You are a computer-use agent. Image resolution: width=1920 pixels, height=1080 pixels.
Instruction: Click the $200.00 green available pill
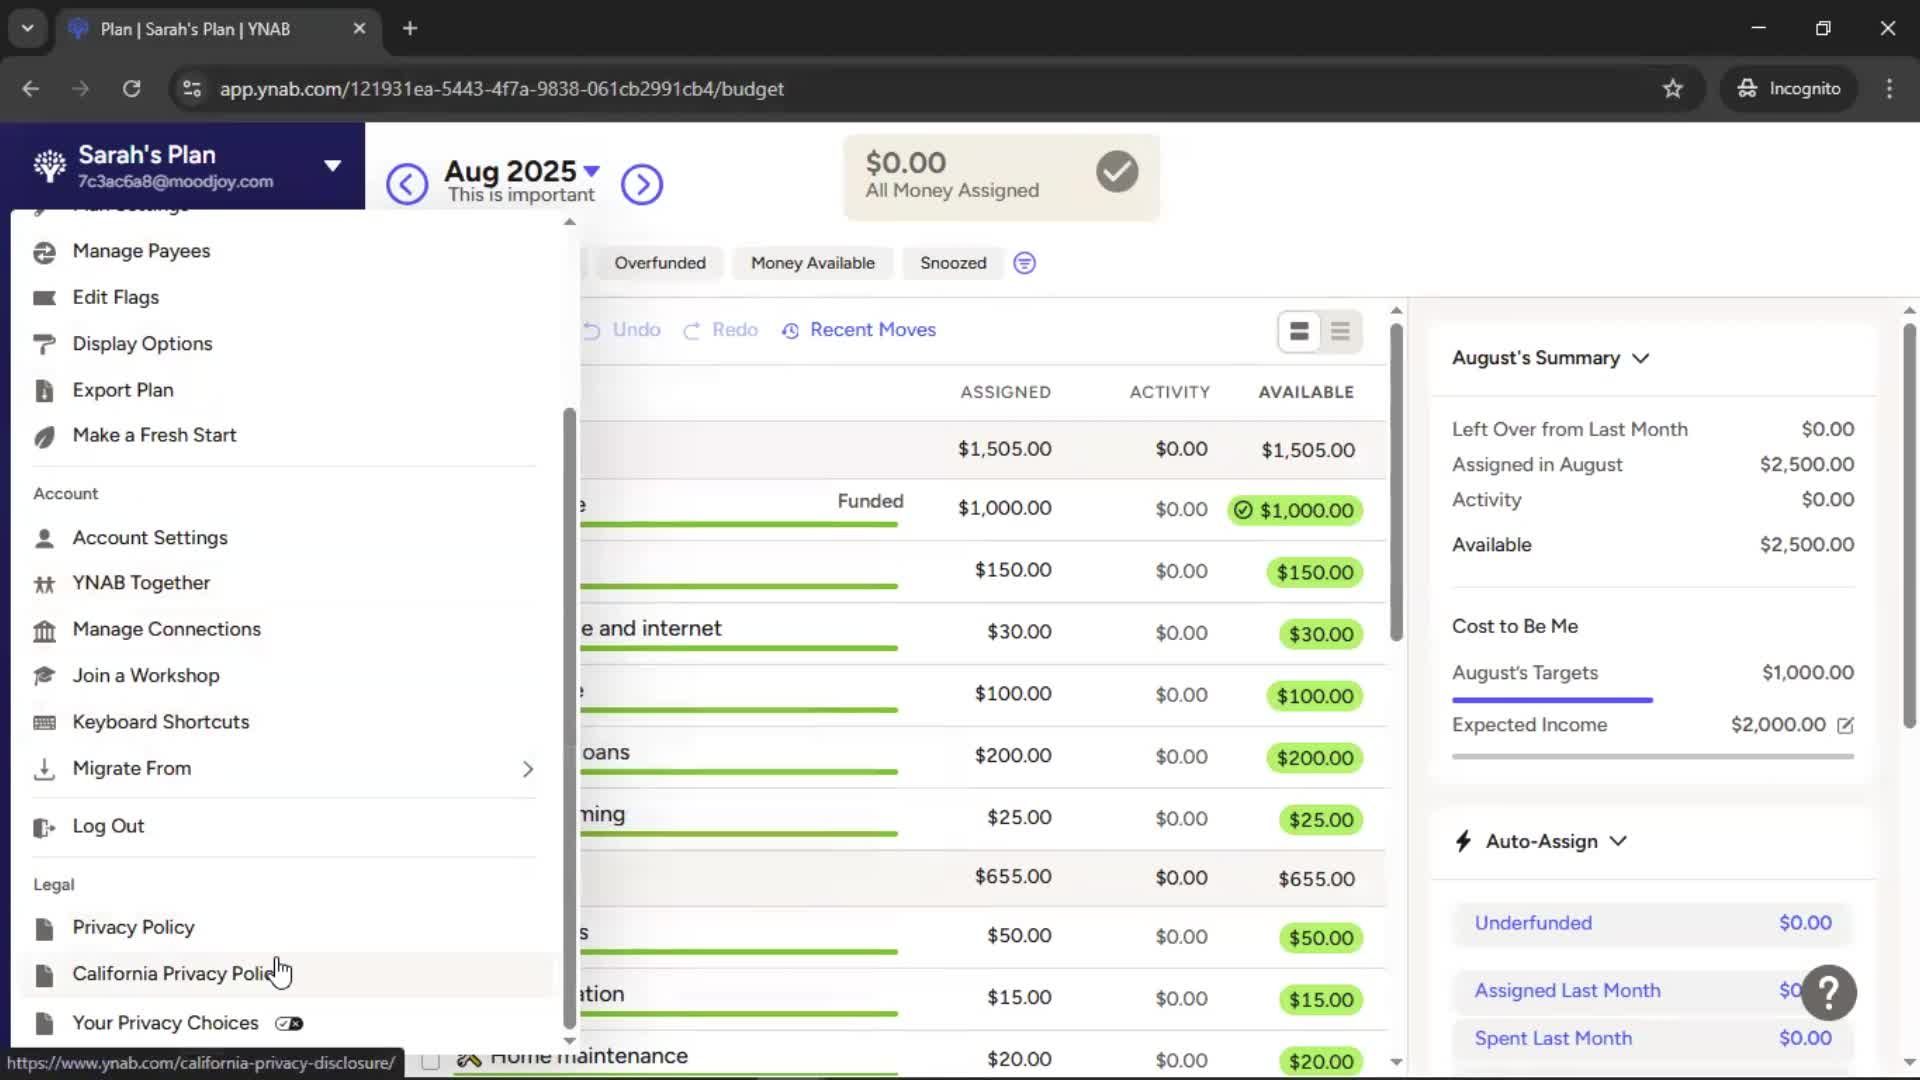click(1315, 759)
